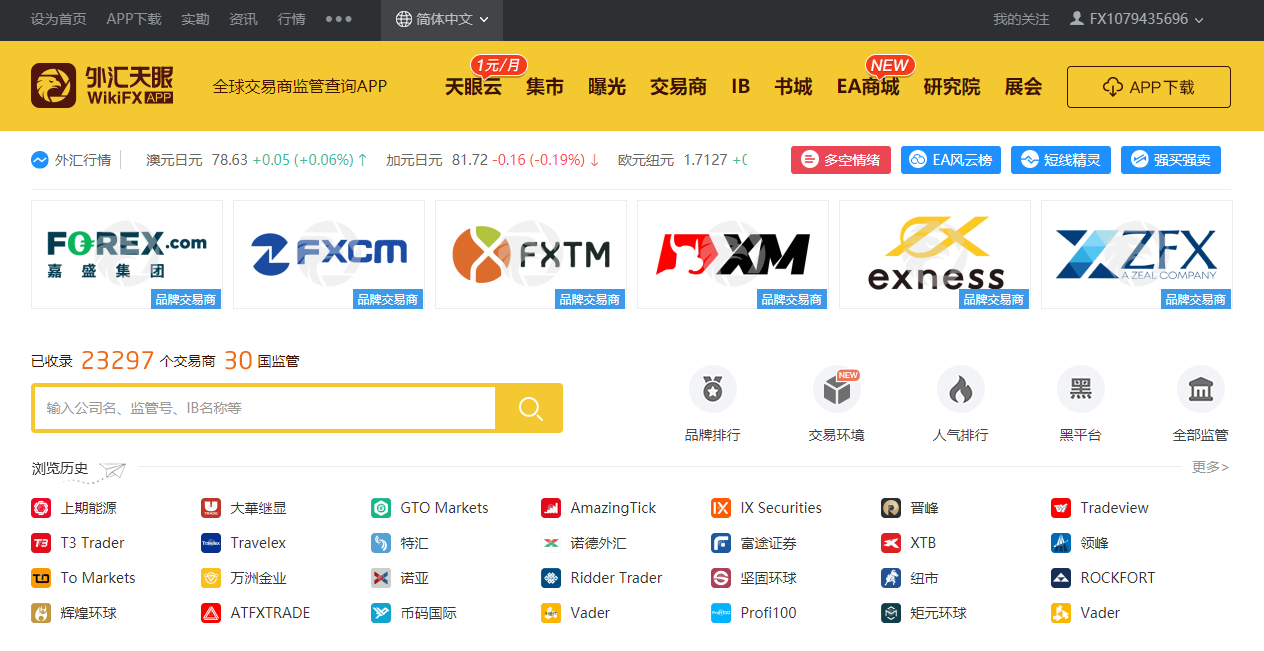This screenshot has height=651, width=1264.
Task: Open the 书城 nav item
Action: point(793,87)
